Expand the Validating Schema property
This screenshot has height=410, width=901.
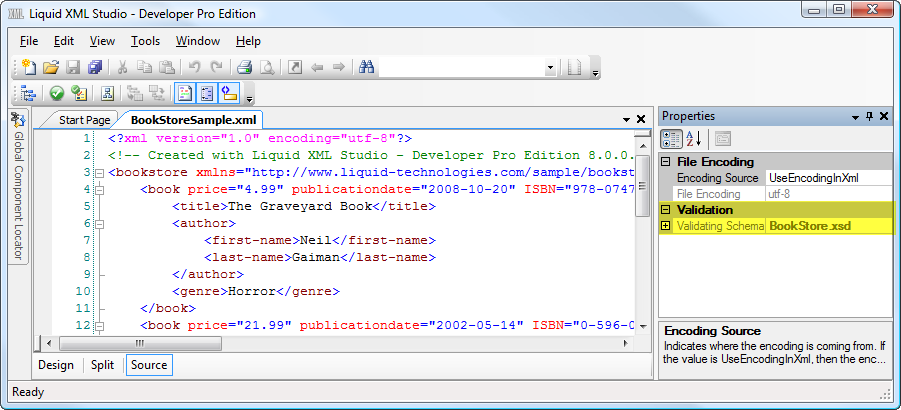coord(665,226)
